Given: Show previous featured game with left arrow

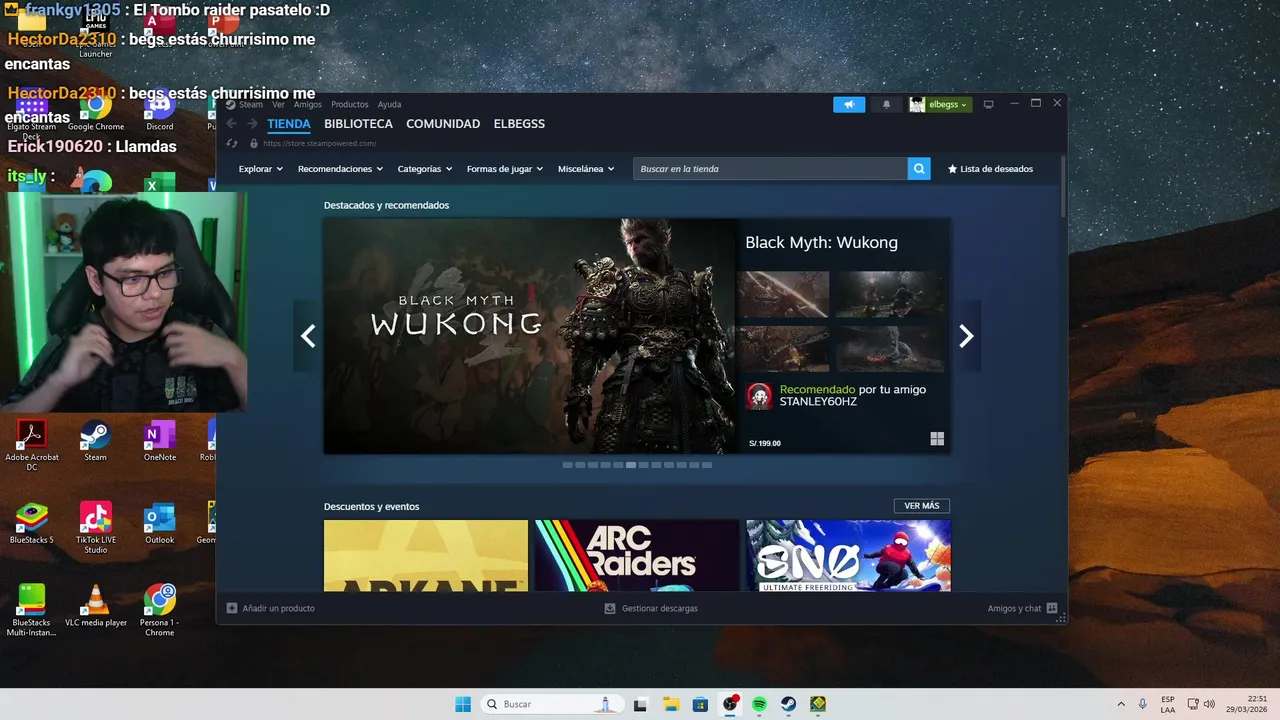Looking at the screenshot, I should click(x=308, y=336).
